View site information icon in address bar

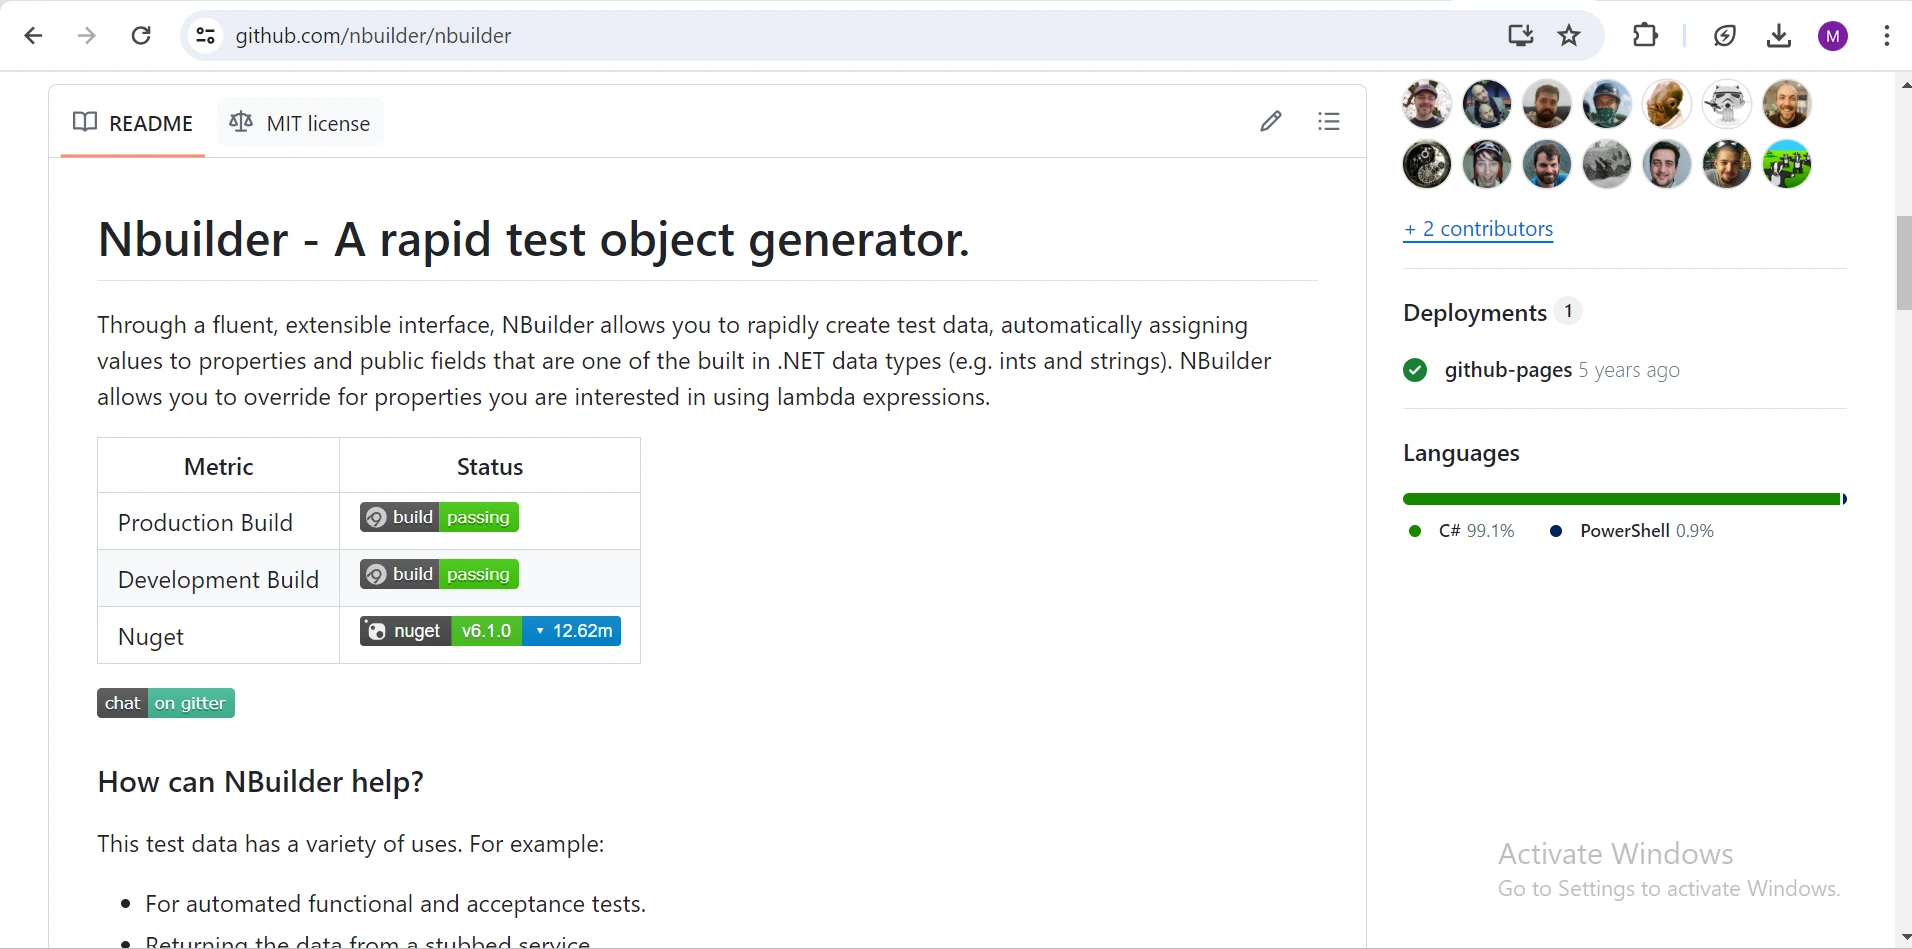click(205, 36)
